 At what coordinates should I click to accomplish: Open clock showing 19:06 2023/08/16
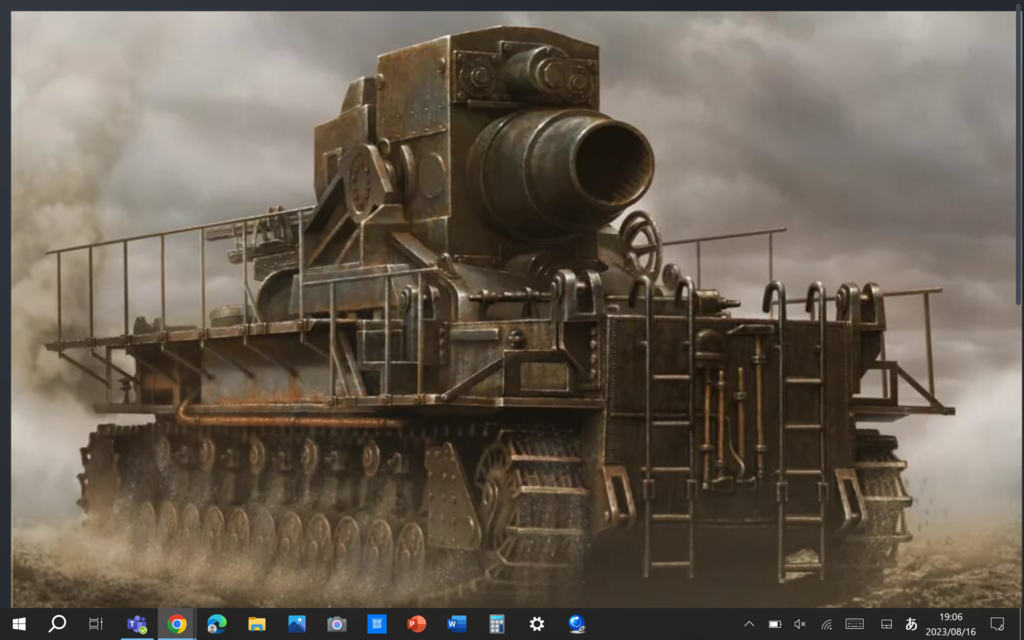click(x=951, y=624)
